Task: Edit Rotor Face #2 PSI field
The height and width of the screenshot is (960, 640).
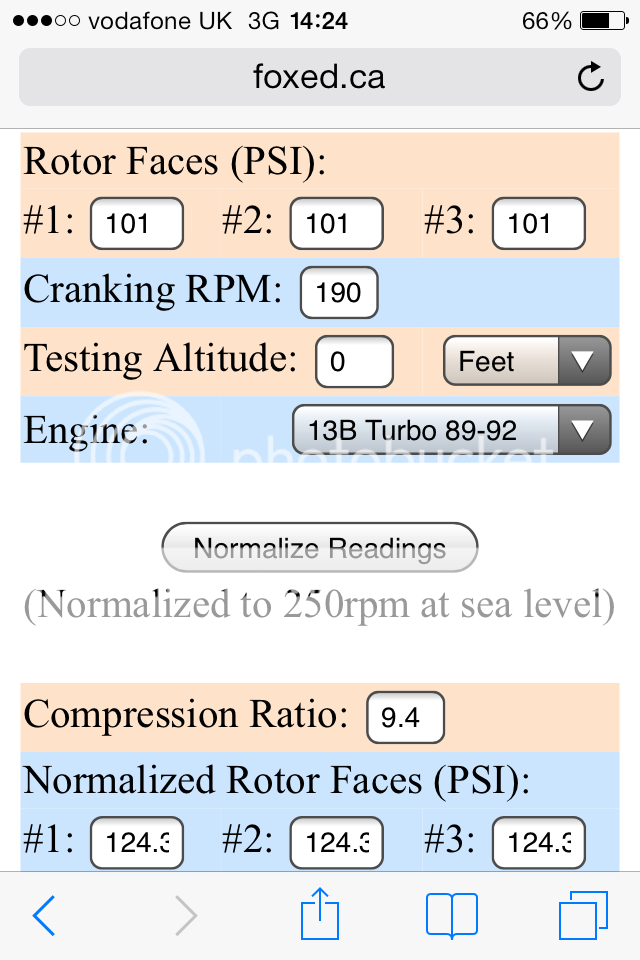Action: click(336, 223)
